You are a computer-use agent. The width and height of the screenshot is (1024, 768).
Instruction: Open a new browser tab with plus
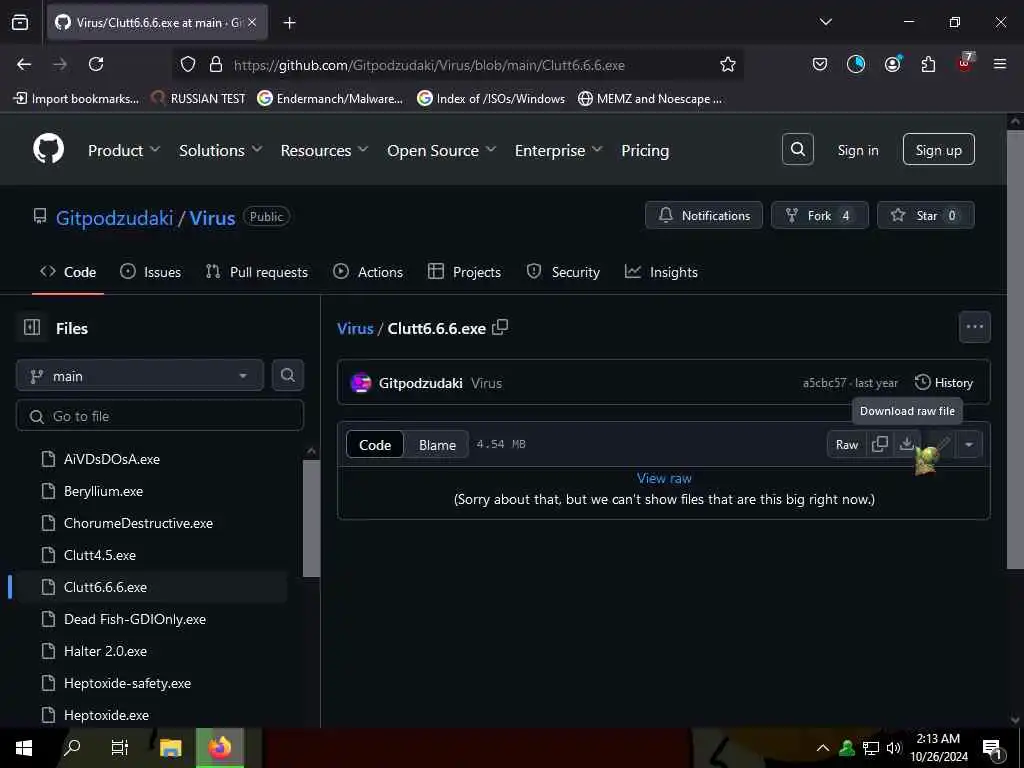coord(289,23)
